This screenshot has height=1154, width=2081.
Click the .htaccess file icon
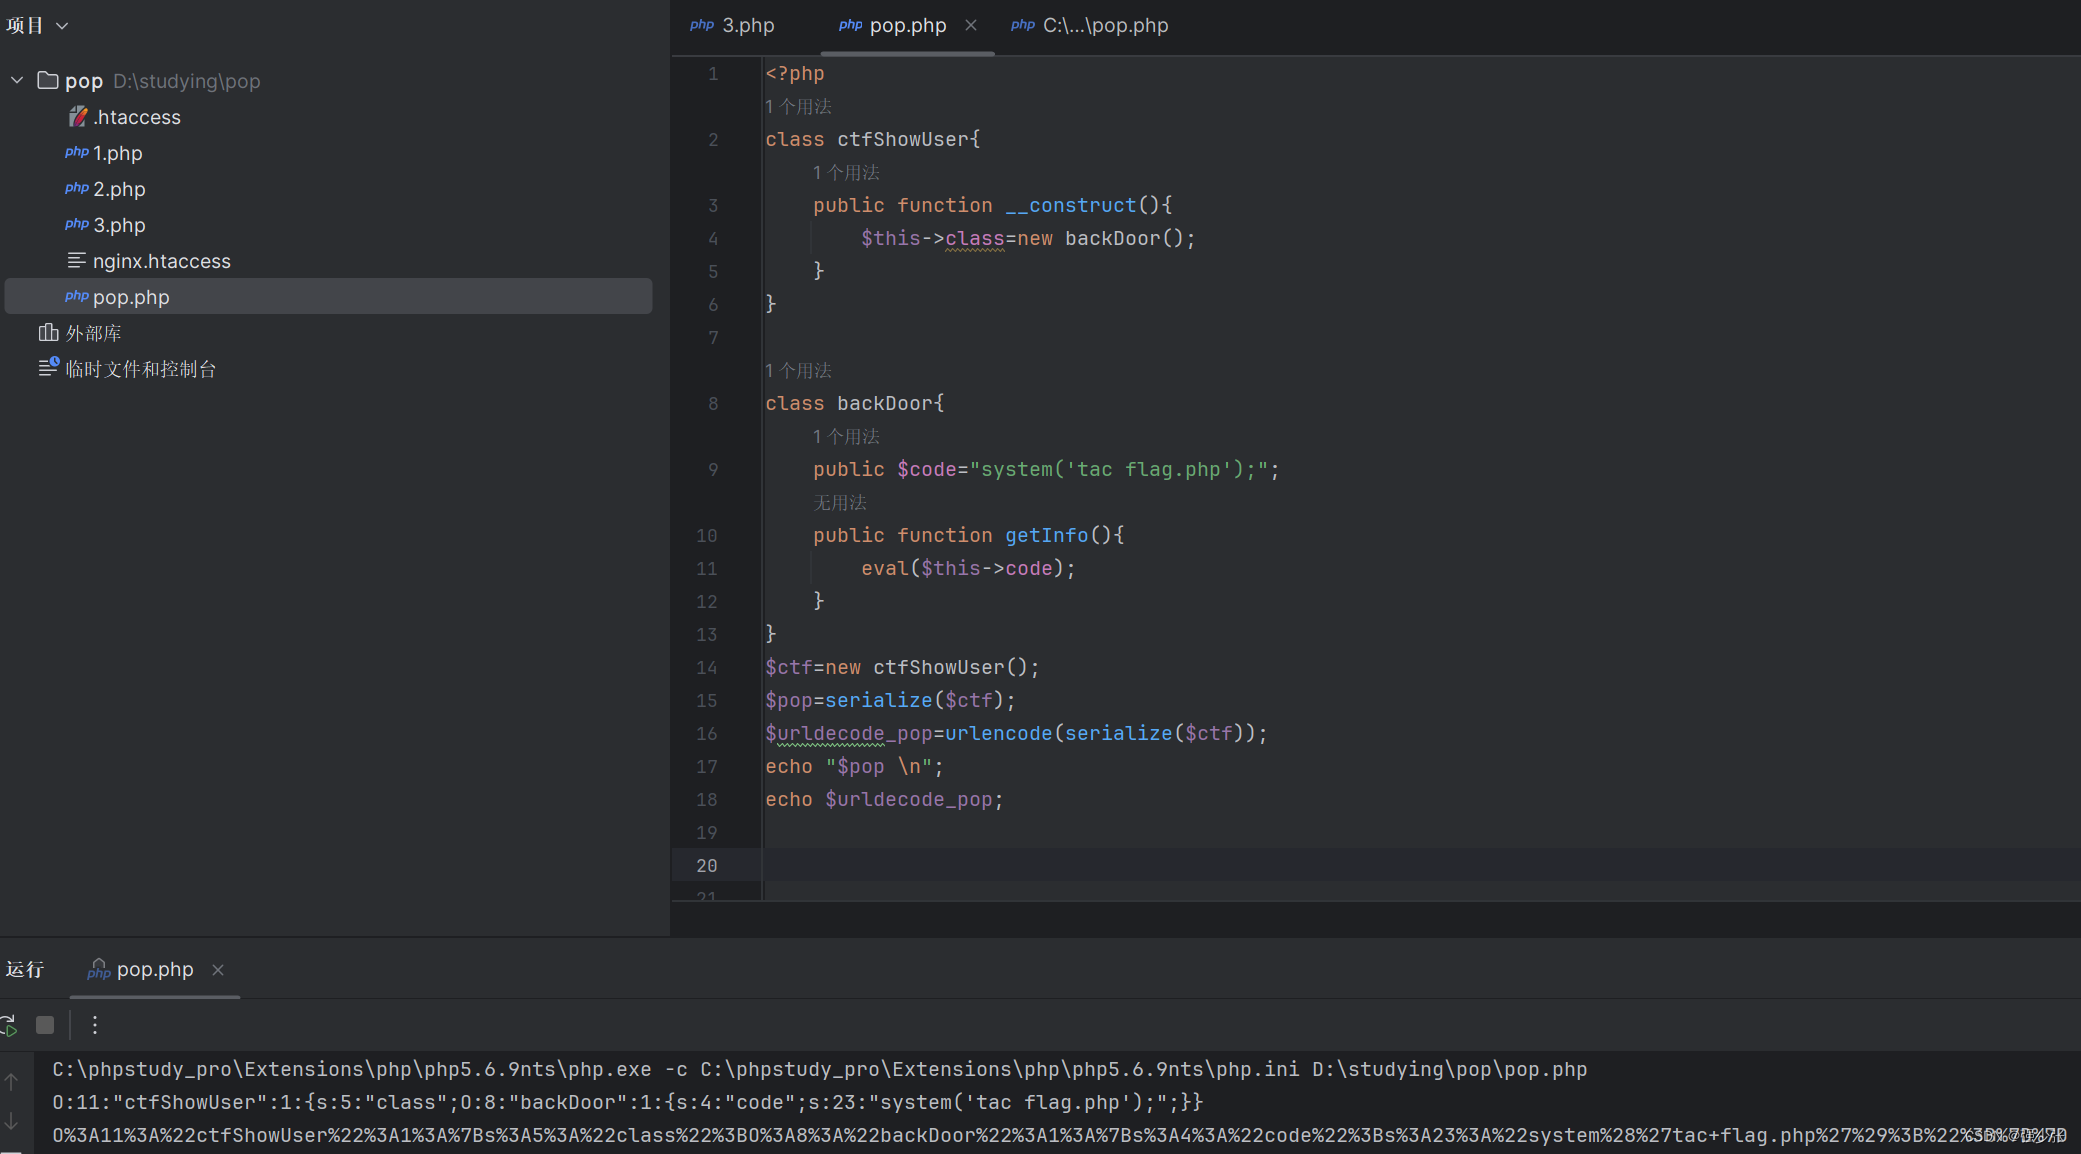click(x=77, y=117)
